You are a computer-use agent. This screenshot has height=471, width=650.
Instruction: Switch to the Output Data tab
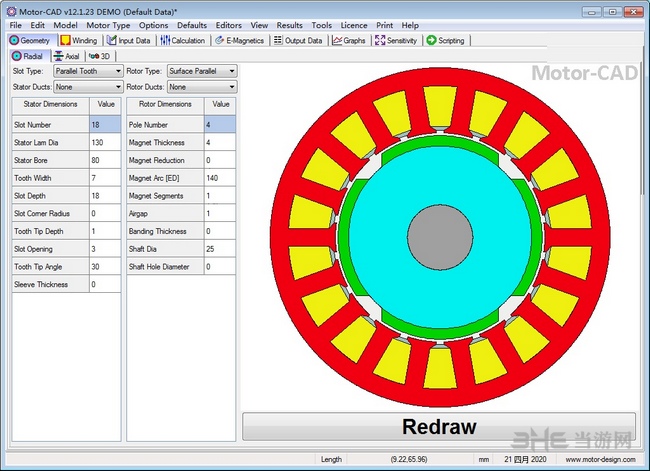point(298,41)
